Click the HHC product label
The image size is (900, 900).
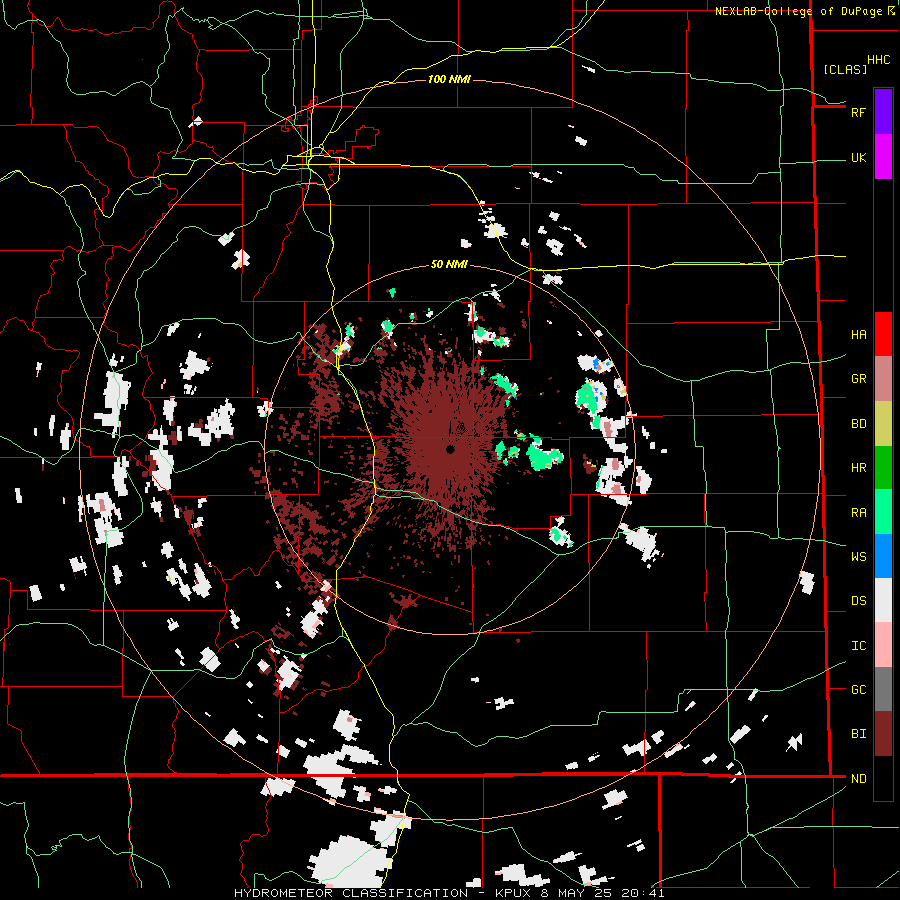pos(879,60)
